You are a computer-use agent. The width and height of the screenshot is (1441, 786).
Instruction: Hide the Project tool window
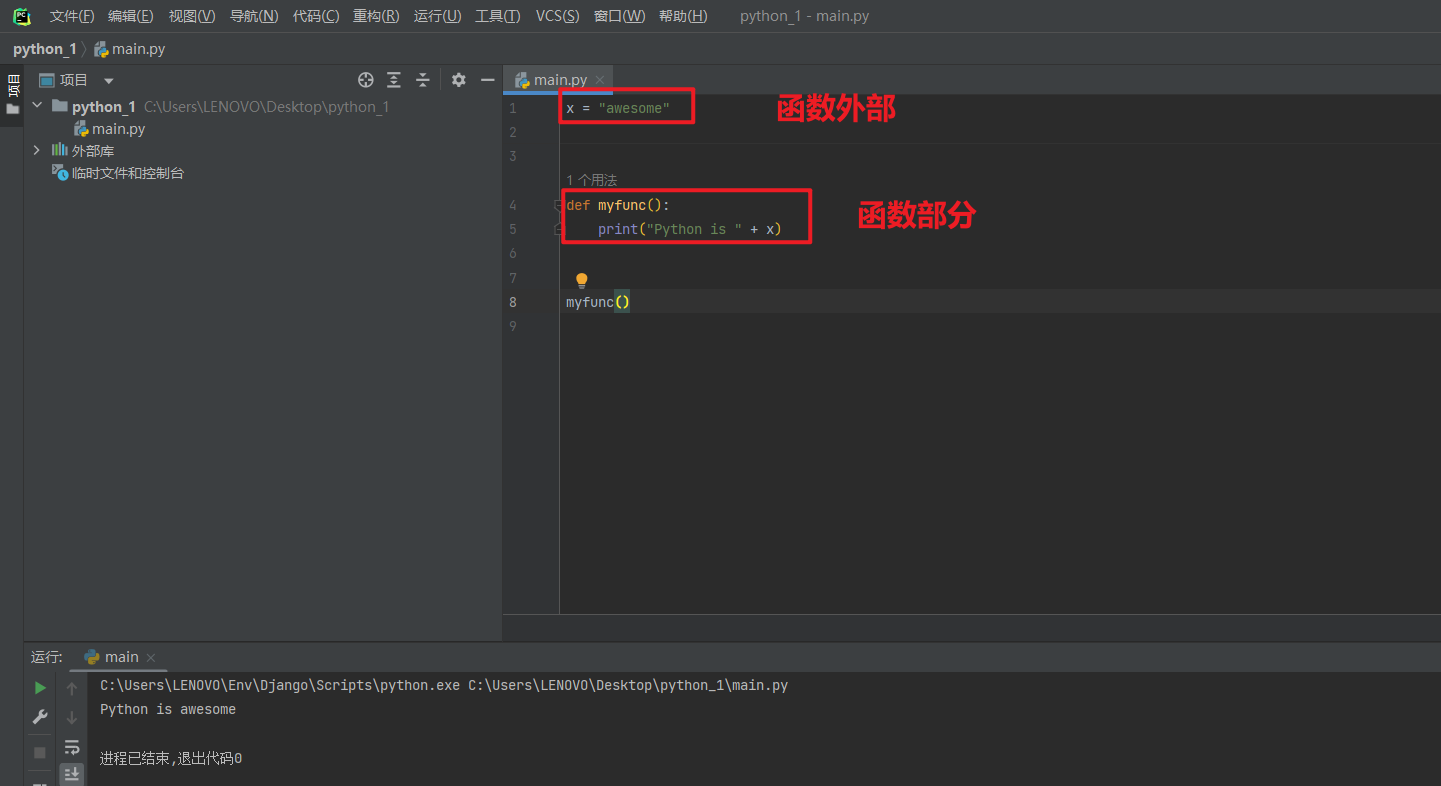point(488,80)
